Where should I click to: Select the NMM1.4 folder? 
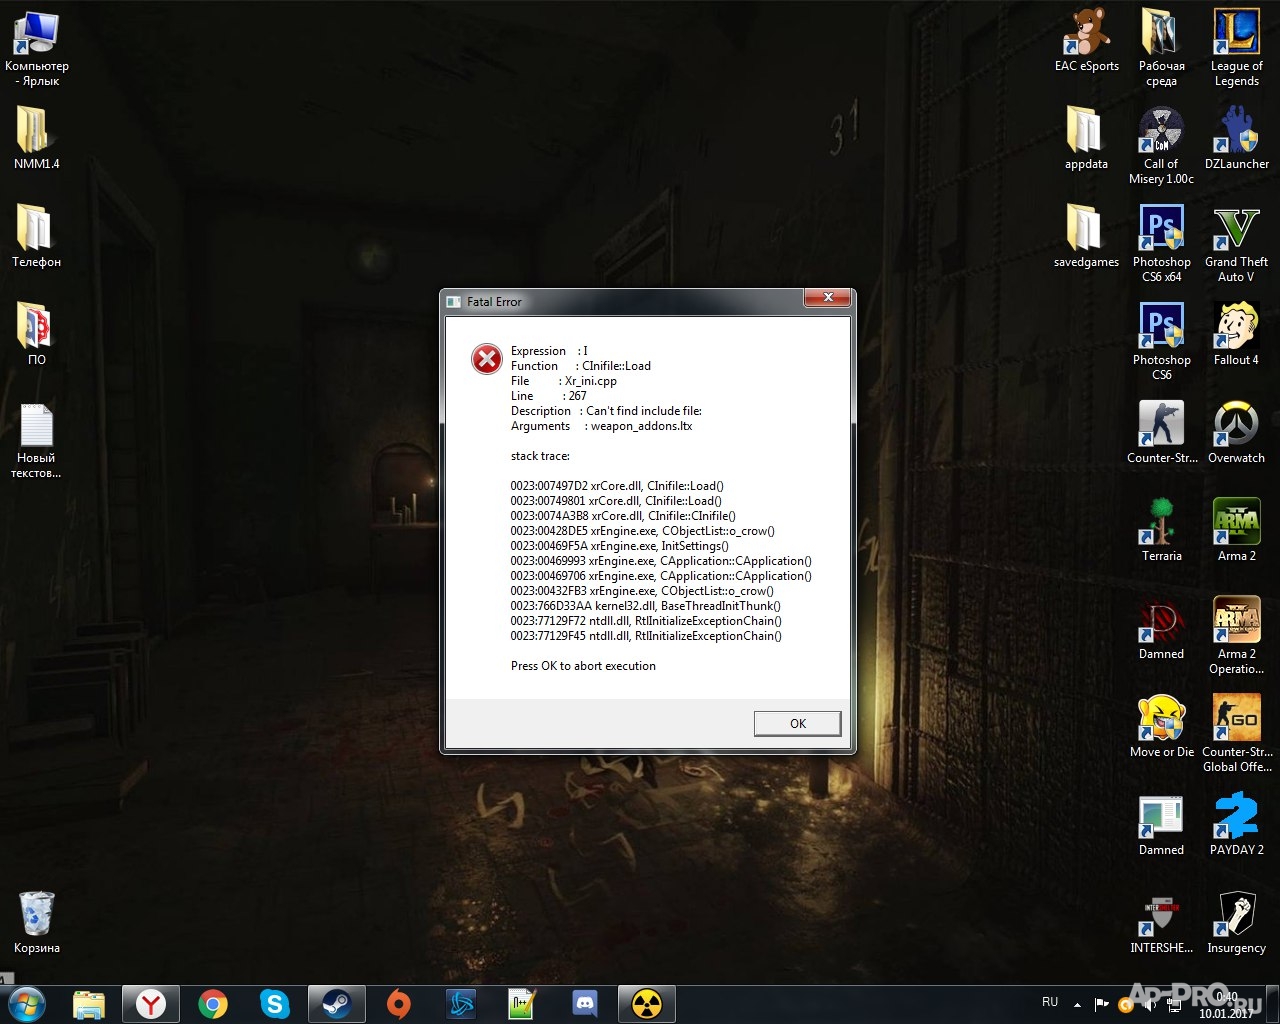[x=37, y=138]
